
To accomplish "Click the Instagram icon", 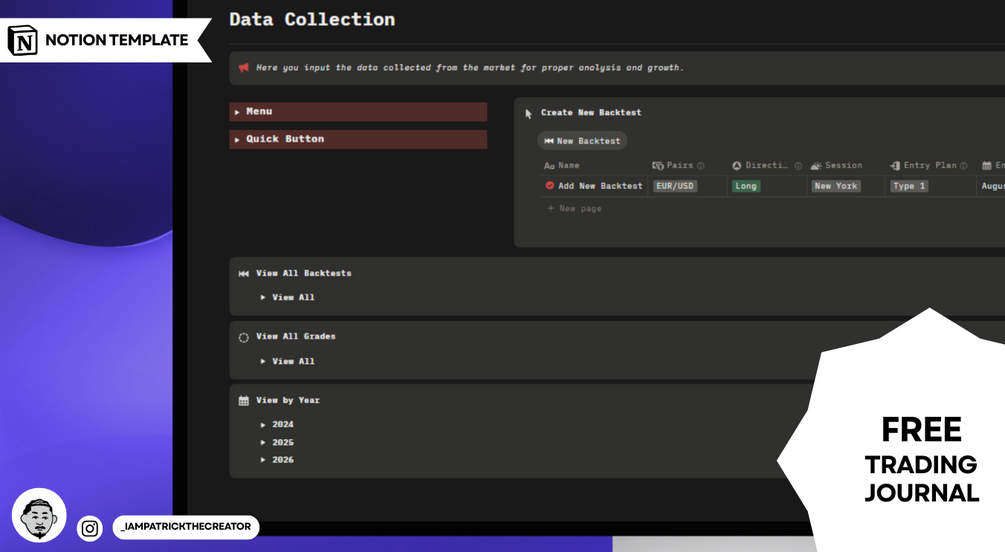I will pyautogui.click(x=90, y=528).
